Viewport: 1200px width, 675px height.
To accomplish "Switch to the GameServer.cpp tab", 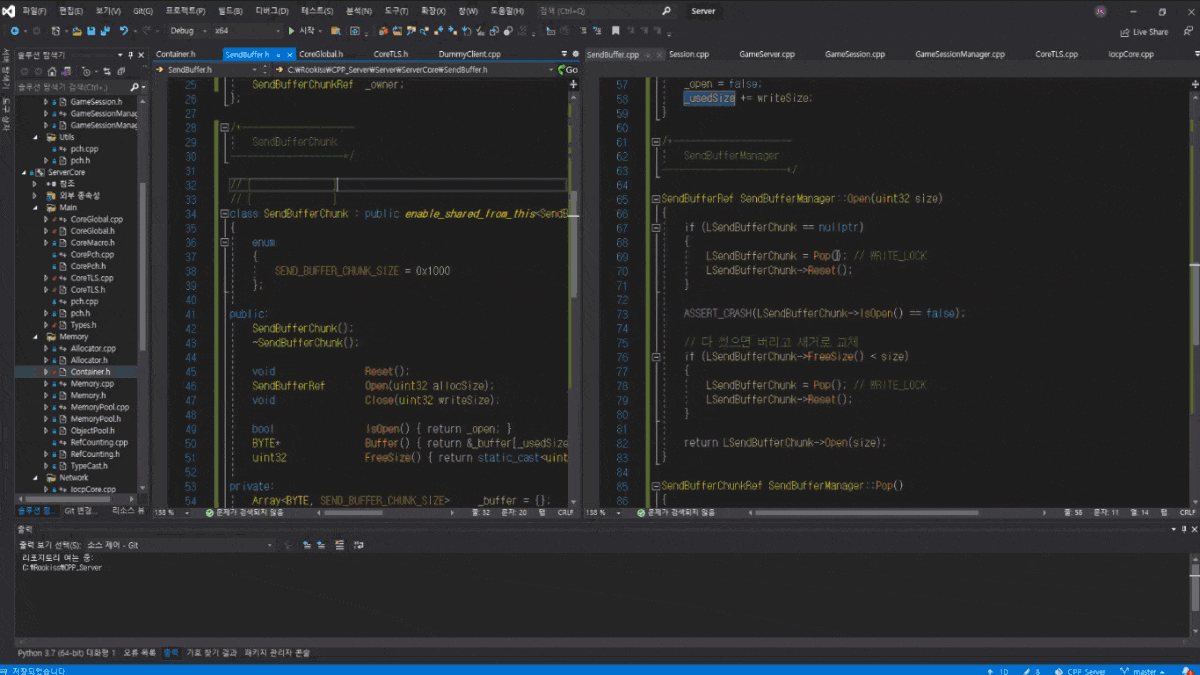I will tap(766, 54).
